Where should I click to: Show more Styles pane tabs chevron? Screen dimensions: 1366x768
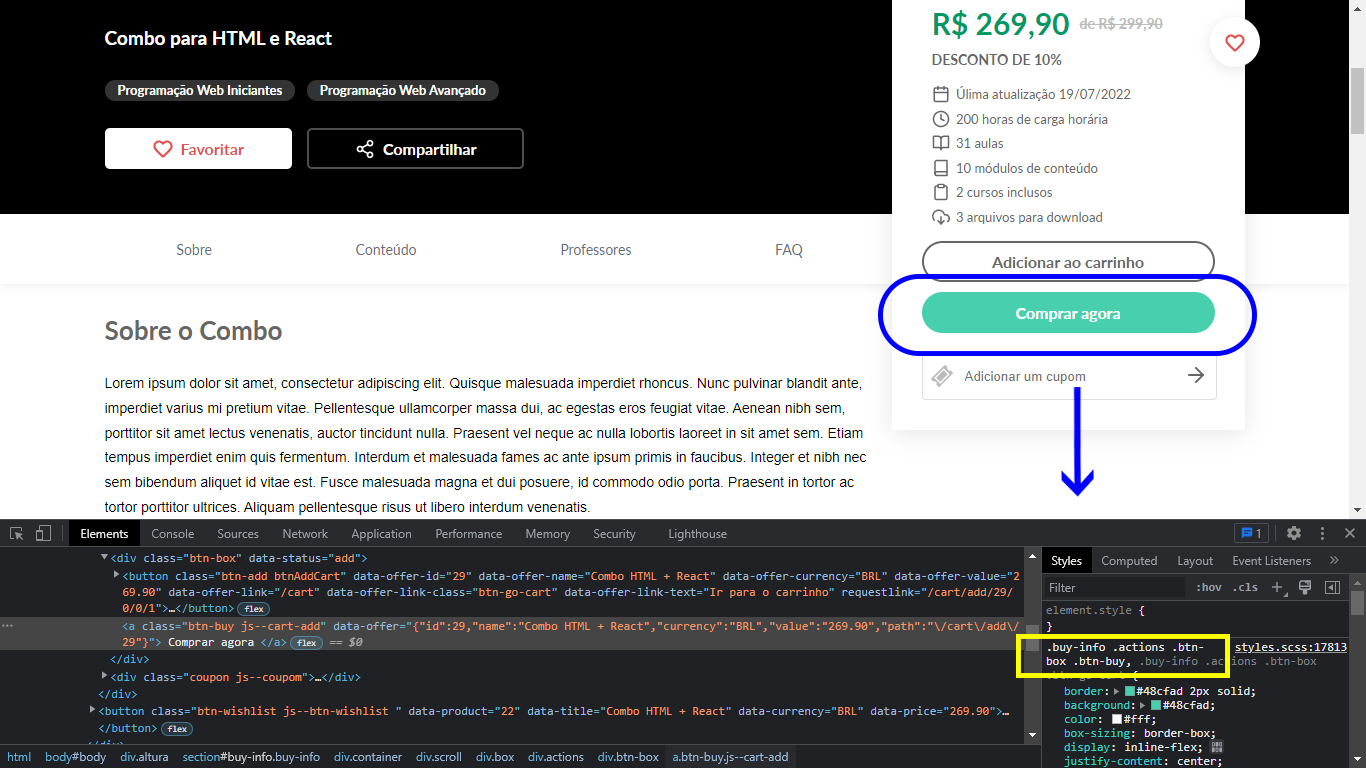1334,560
